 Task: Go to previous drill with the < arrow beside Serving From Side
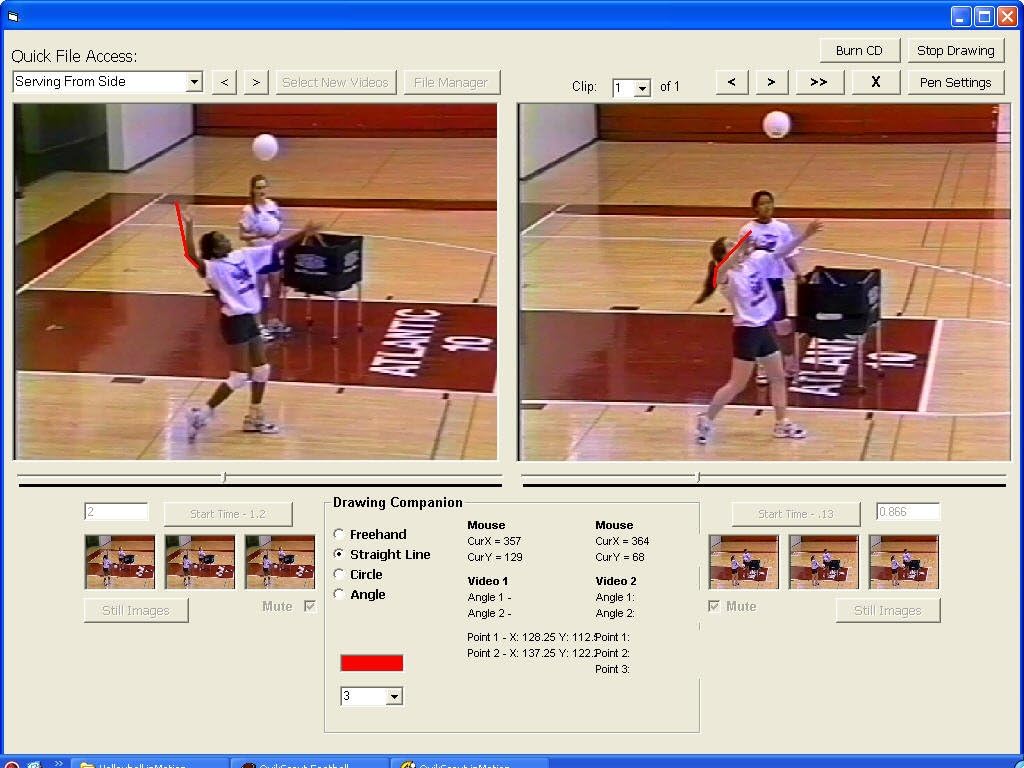click(x=224, y=82)
